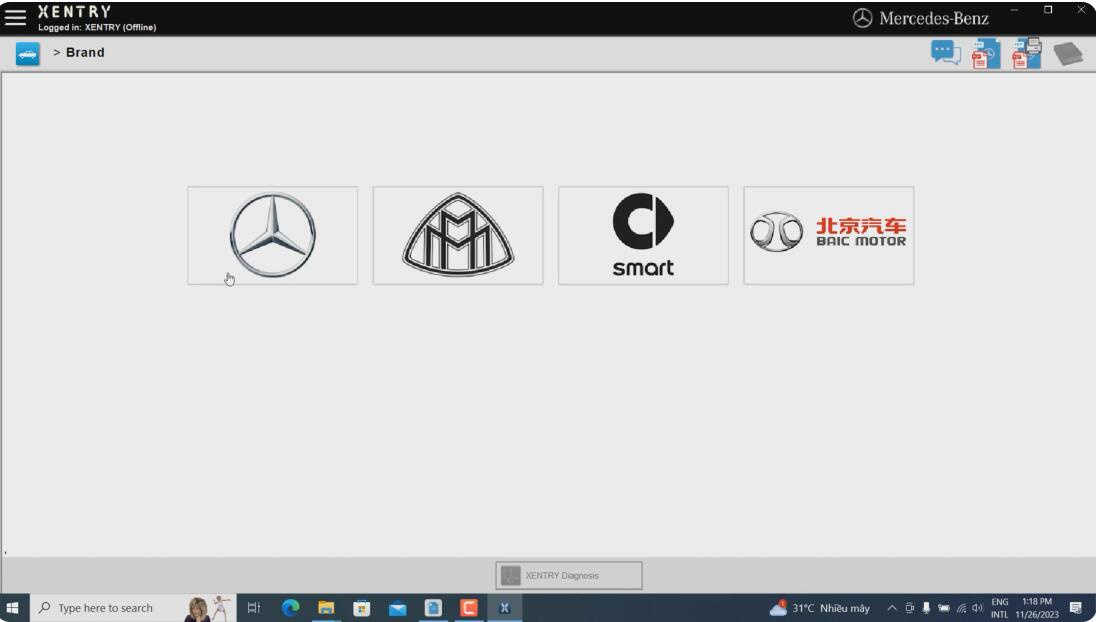This screenshot has width=1096, height=622.
Task: Click the XENTRY Diagnosis button at bottom
Action: click(569, 575)
